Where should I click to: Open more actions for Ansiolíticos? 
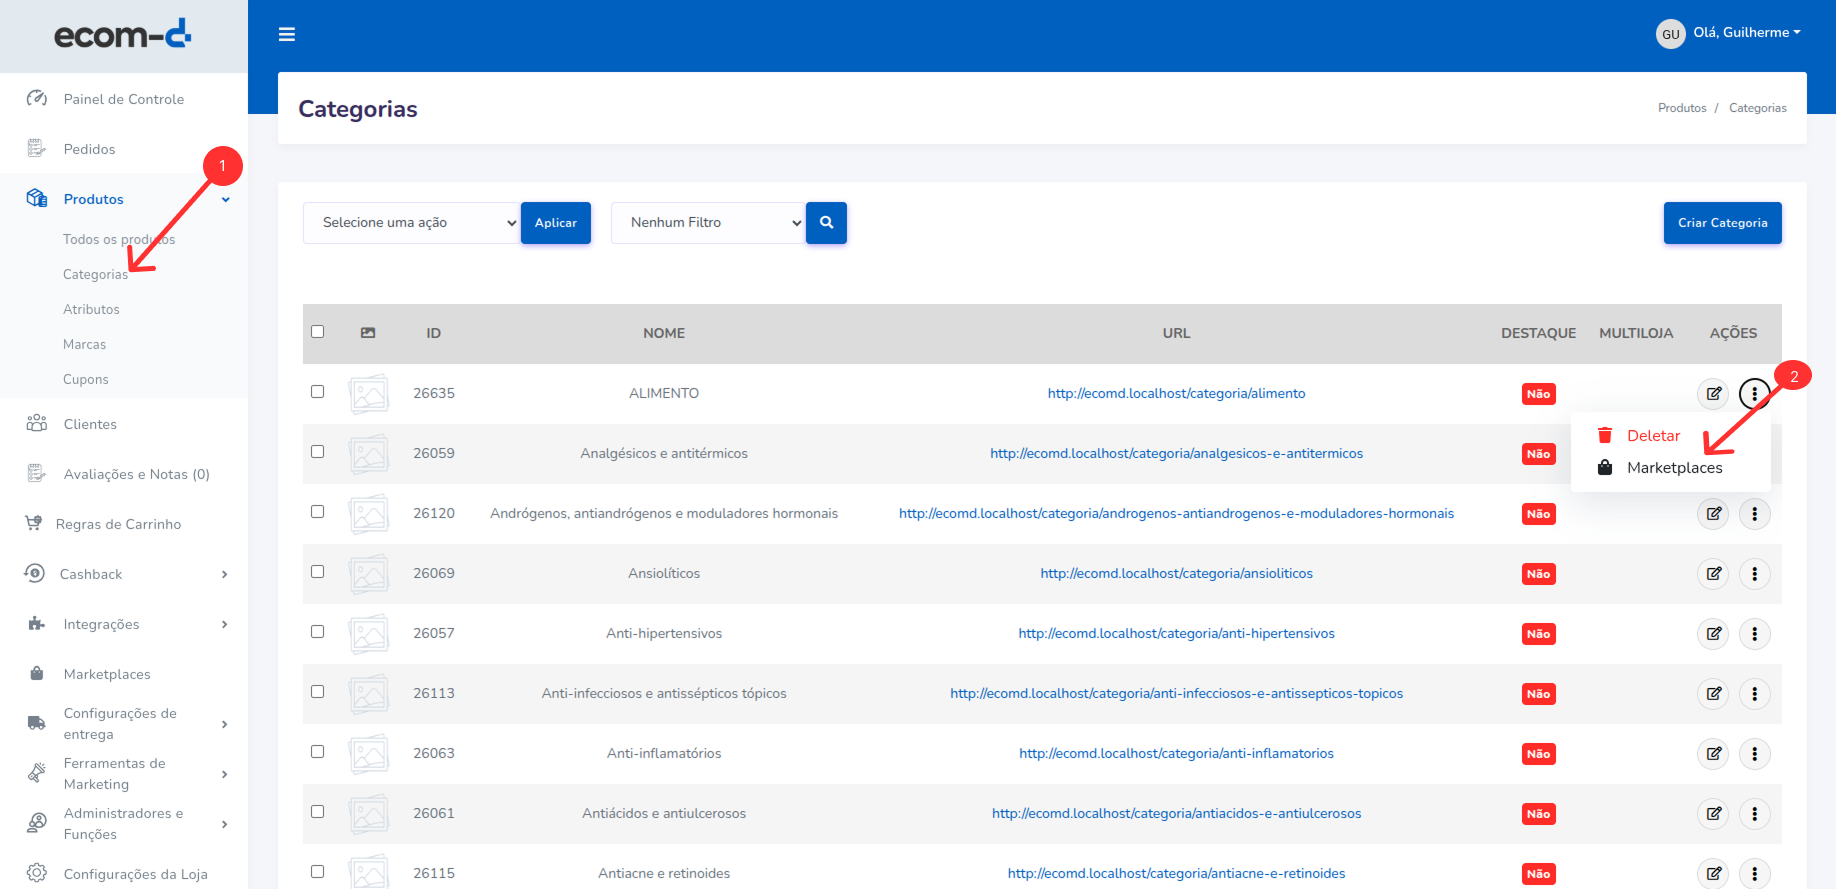tap(1754, 574)
